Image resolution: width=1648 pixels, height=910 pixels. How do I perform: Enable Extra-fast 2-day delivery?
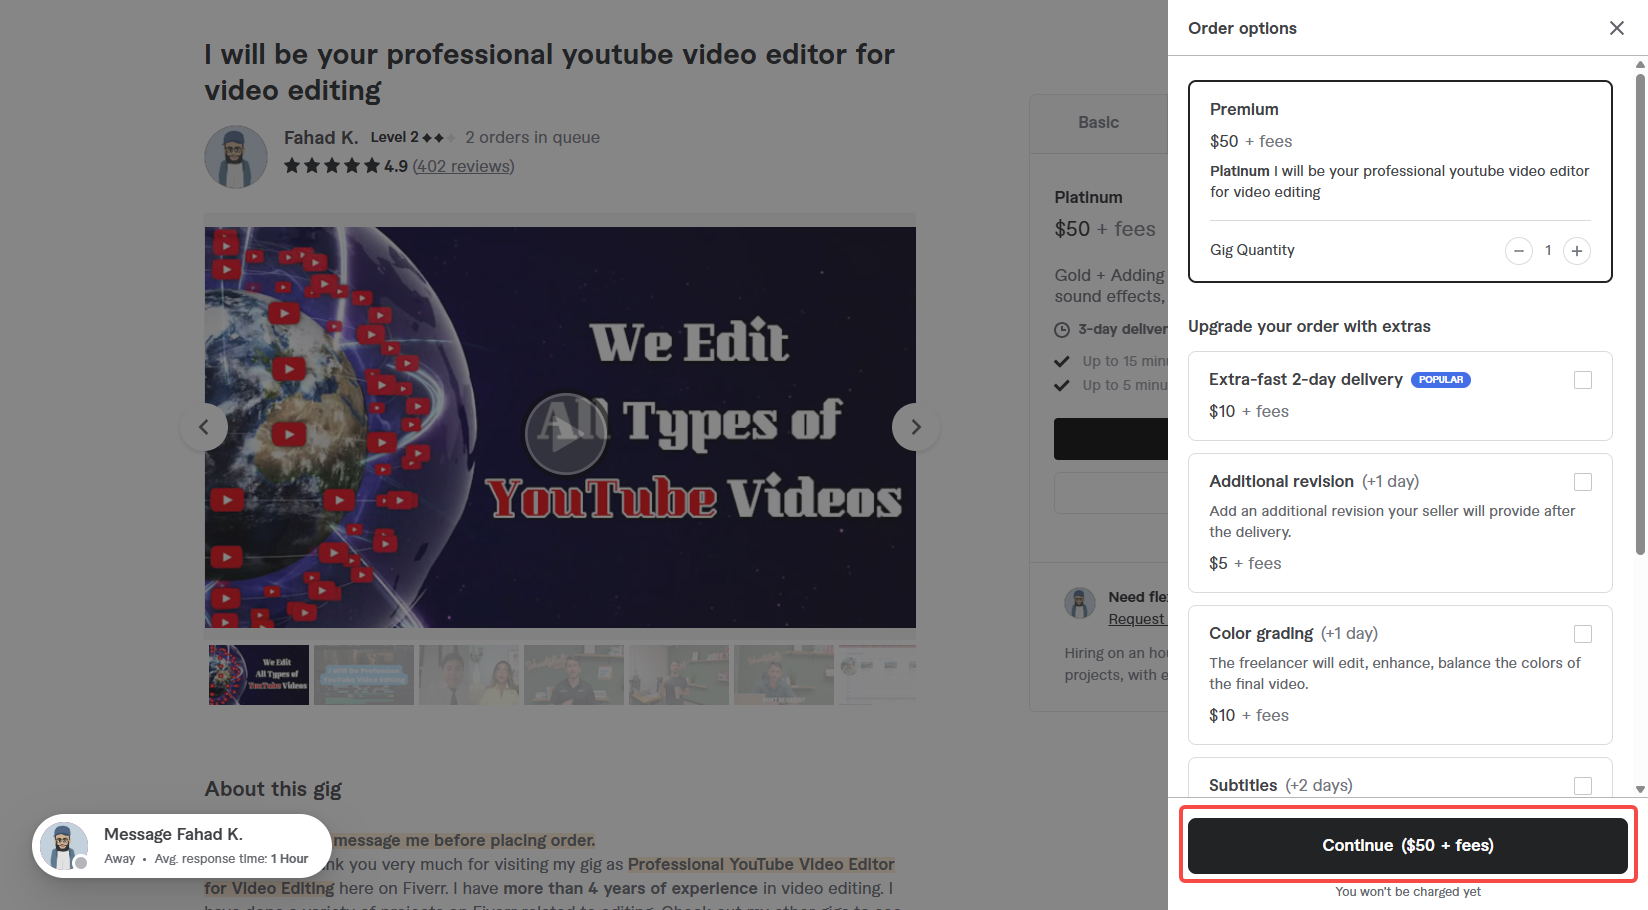(1583, 380)
